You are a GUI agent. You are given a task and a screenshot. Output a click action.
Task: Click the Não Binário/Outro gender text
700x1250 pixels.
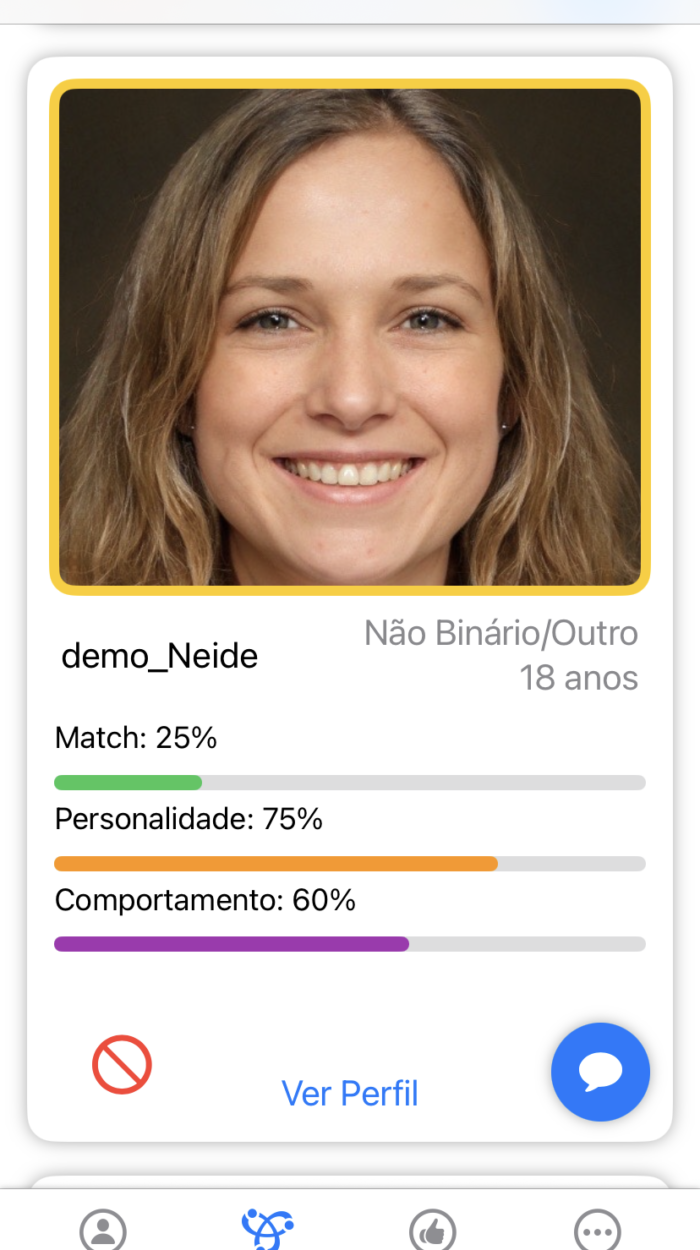pyautogui.click(x=500, y=633)
